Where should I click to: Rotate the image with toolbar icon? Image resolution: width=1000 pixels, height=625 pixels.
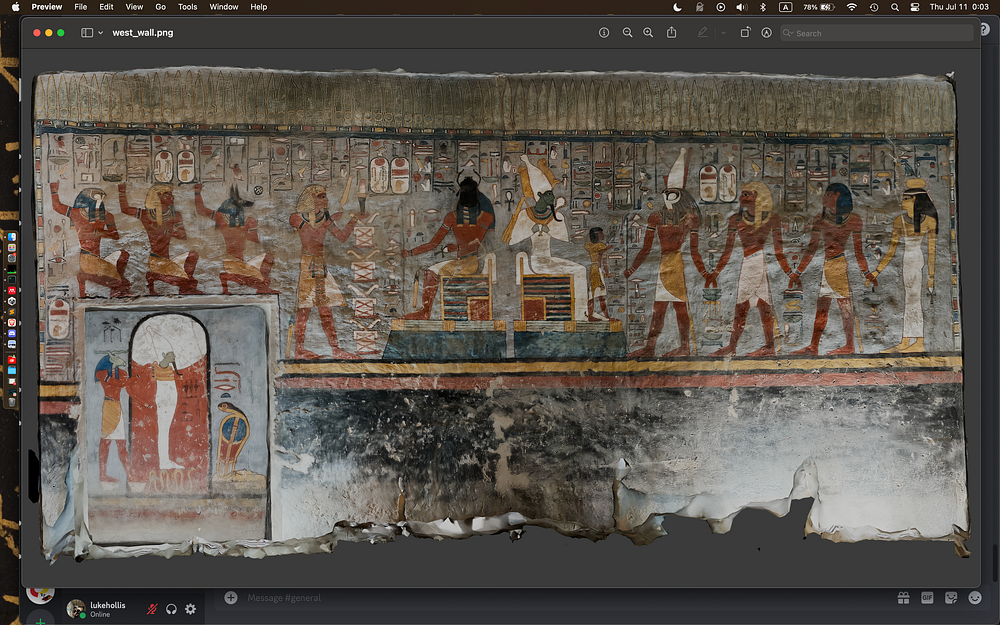(x=745, y=33)
